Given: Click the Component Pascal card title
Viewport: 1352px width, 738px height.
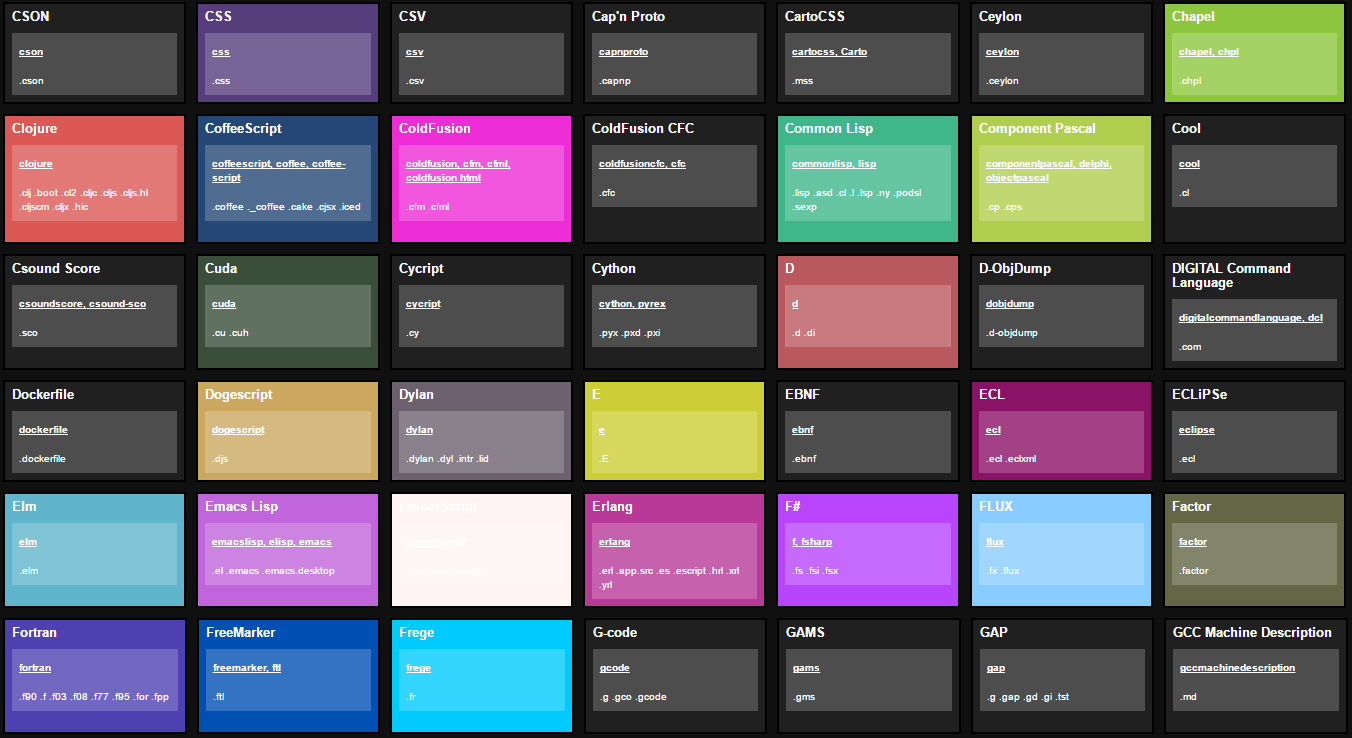Looking at the screenshot, I should [1037, 129].
